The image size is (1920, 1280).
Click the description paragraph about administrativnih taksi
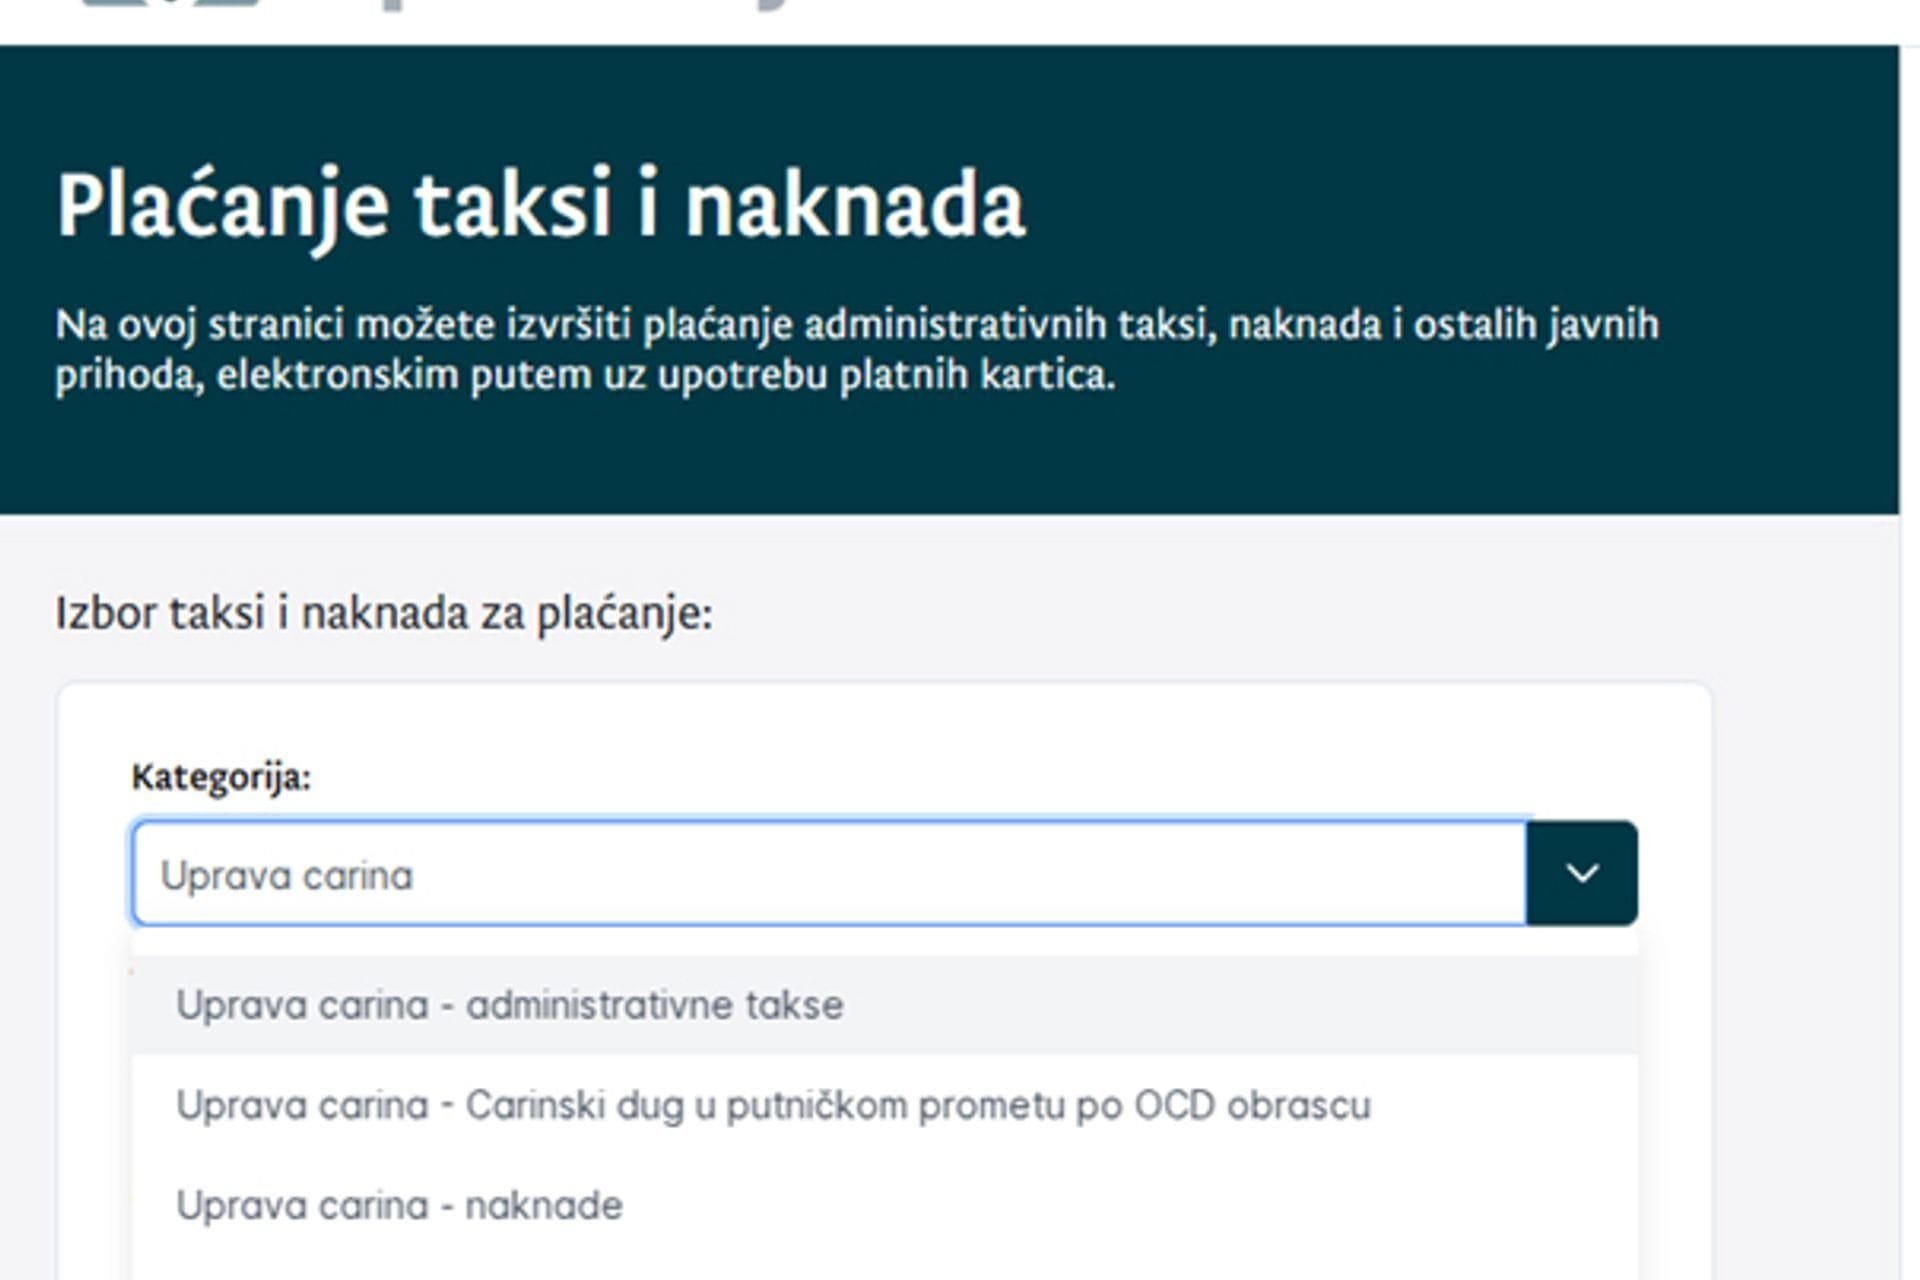click(x=857, y=349)
